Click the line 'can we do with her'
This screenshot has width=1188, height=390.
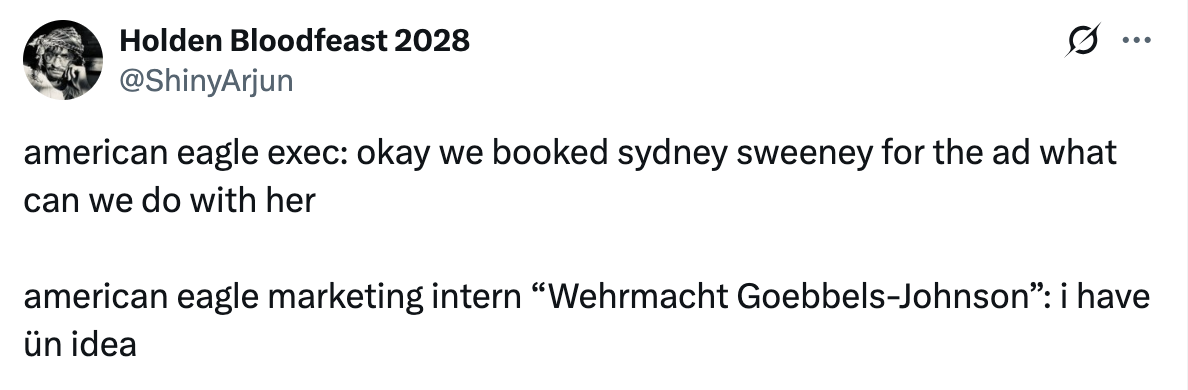coord(169,201)
